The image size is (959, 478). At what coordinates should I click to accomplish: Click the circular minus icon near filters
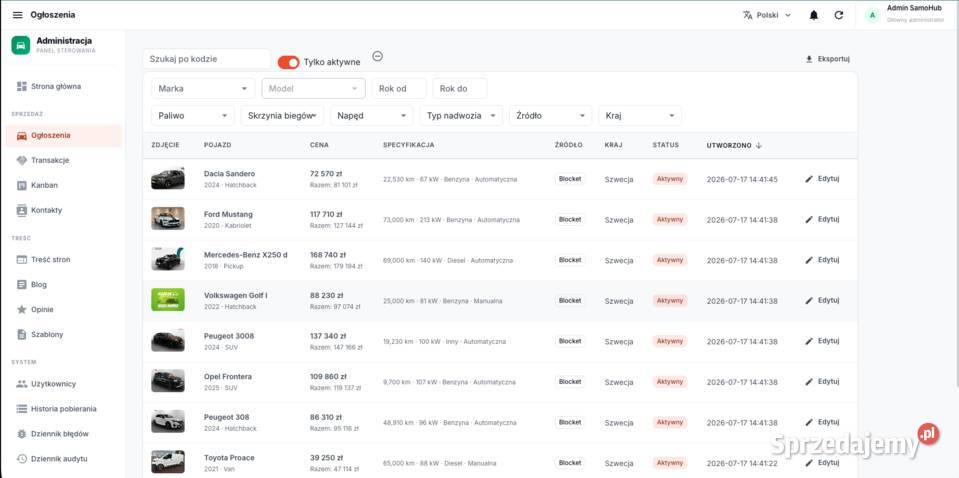tap(377, 57)
